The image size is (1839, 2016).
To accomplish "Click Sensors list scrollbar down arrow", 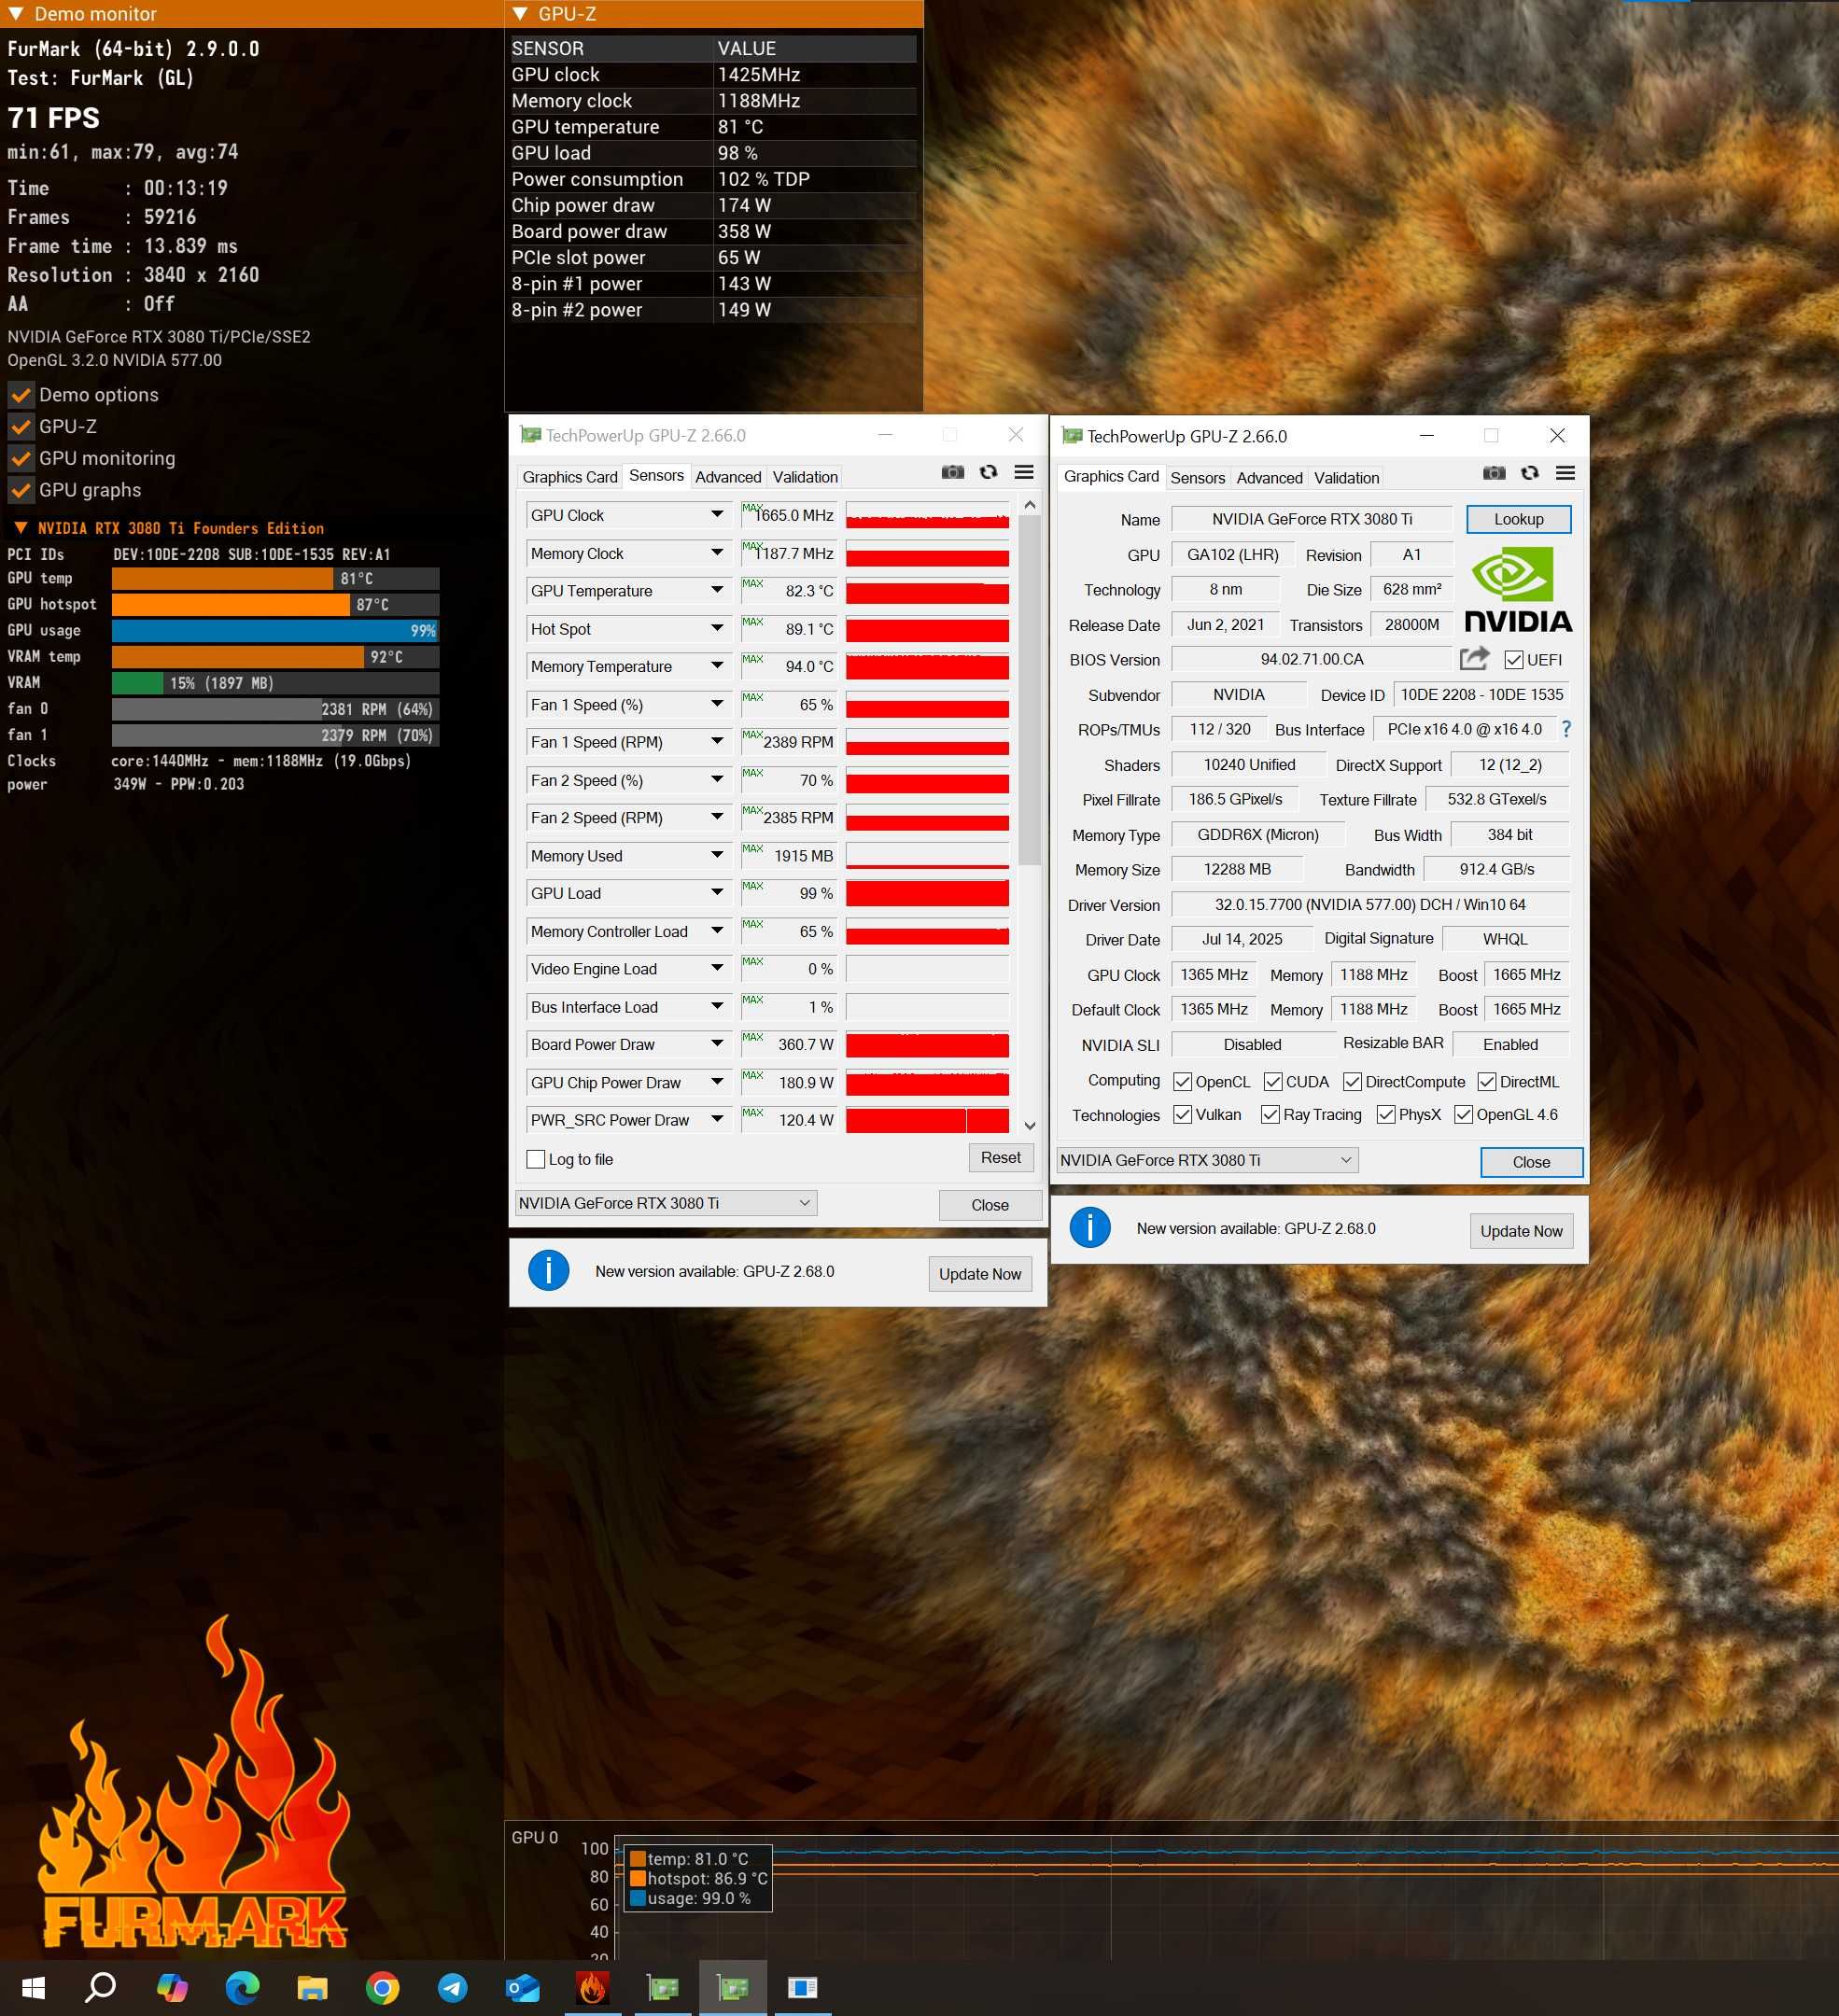I will click(x=1030, y=1126).
